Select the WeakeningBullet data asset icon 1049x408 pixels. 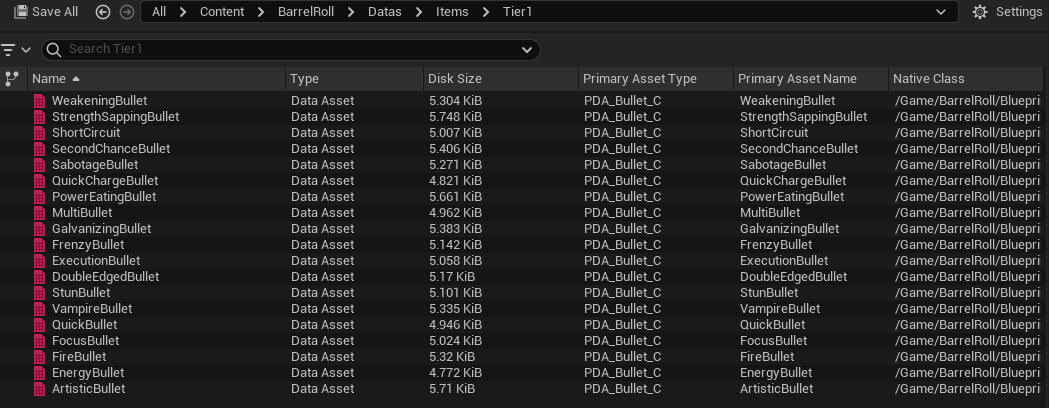[x=40, y=101]
